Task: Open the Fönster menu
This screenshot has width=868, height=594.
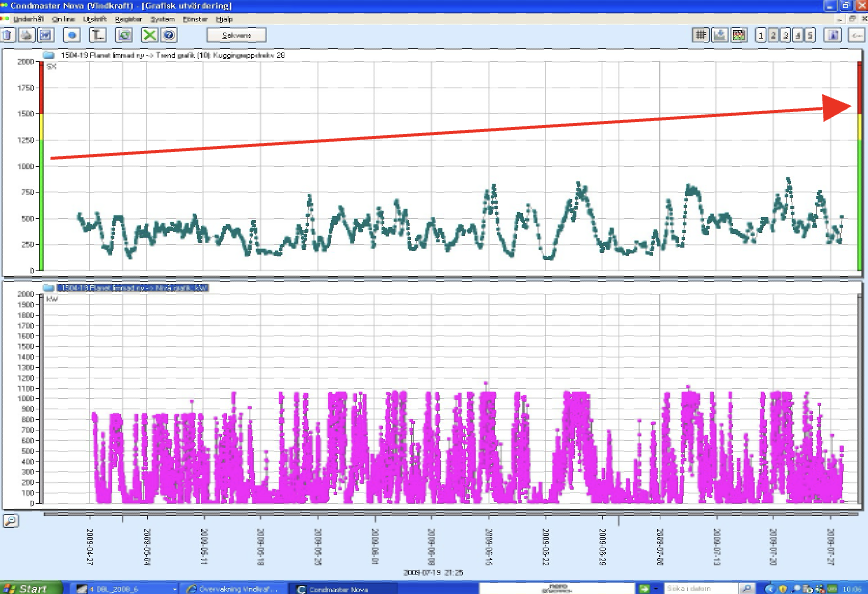Action: click(x=194, y=19)
